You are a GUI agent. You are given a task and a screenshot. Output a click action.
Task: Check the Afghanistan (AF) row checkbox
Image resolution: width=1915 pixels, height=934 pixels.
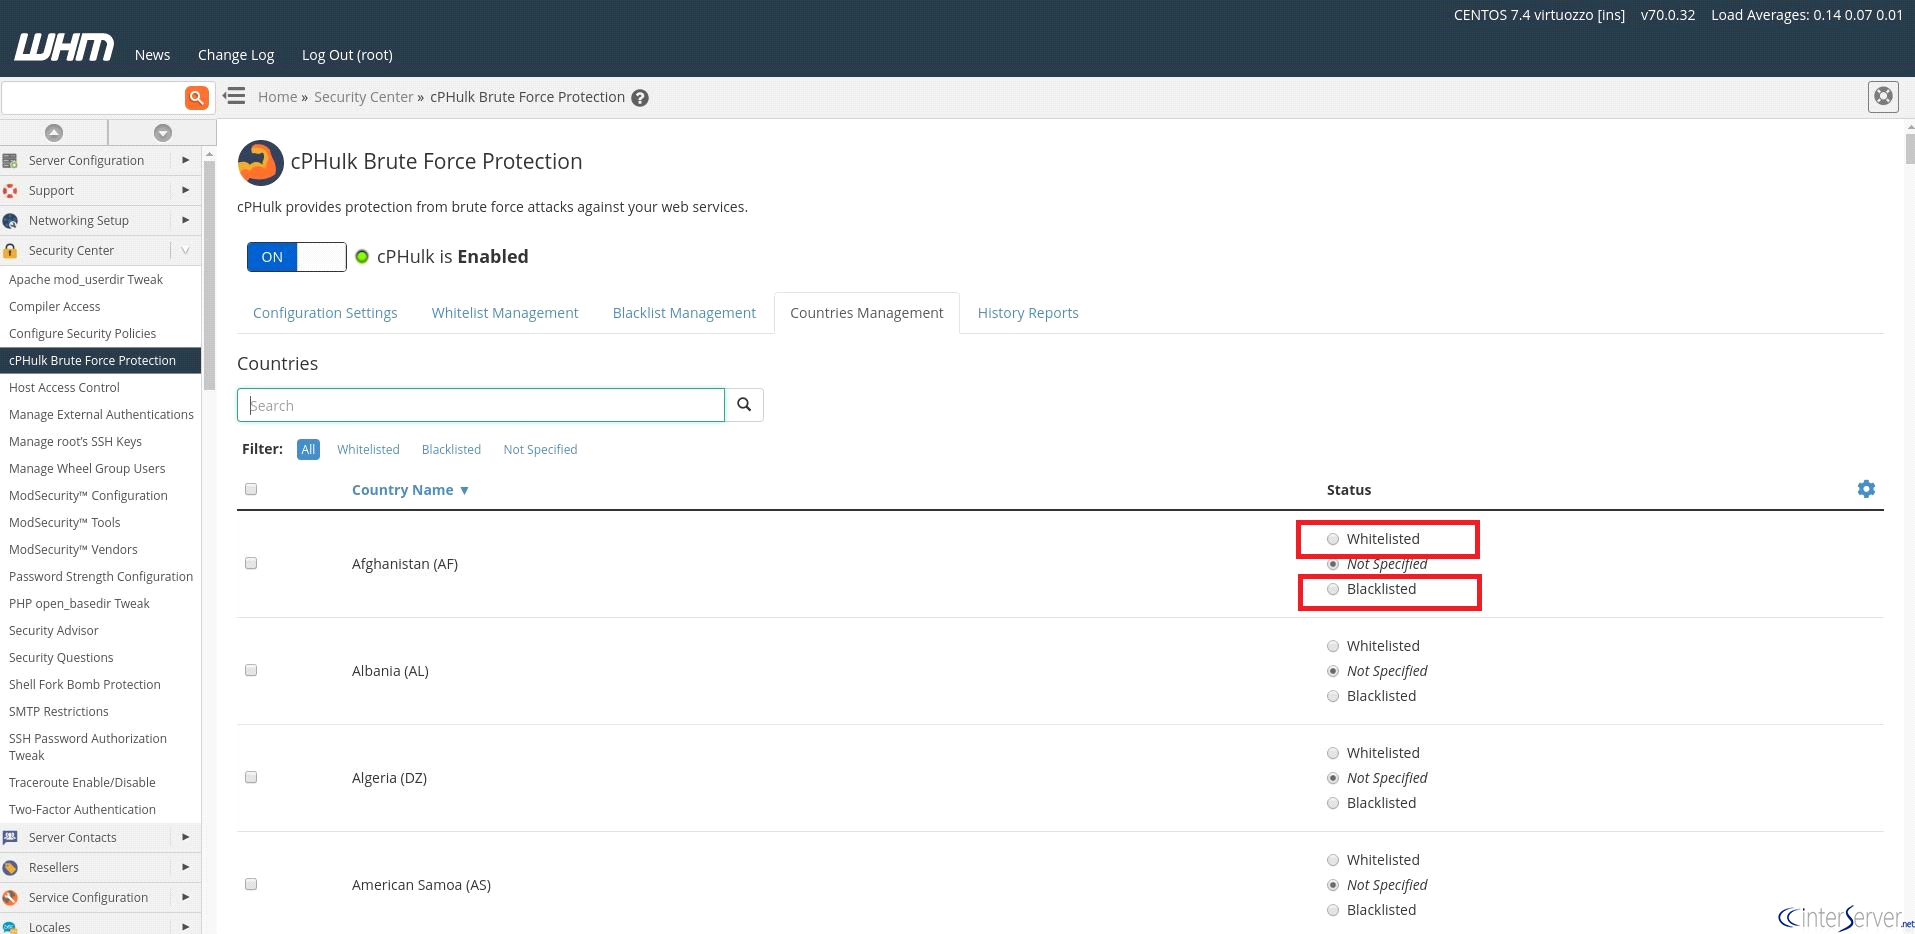point(251,563)
